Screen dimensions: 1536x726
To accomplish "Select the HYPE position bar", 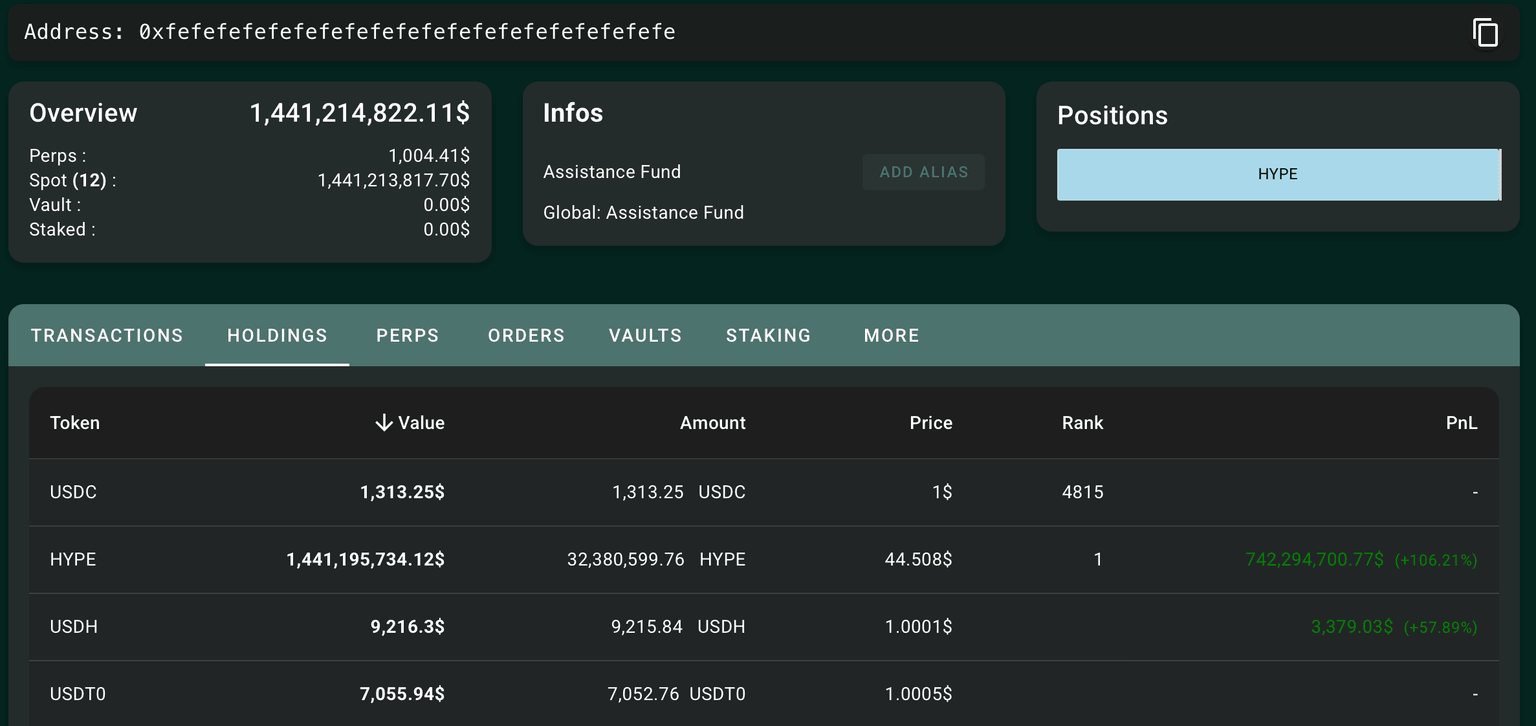I will coord(1278,174).
